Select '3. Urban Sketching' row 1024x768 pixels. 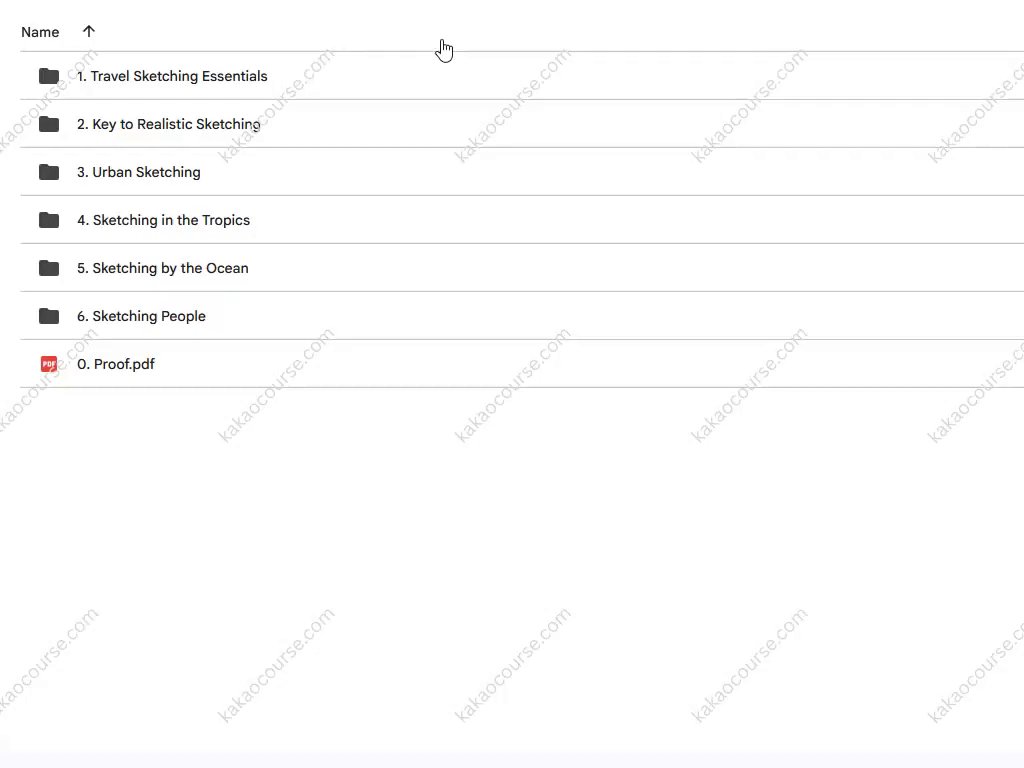pos(522,172)
